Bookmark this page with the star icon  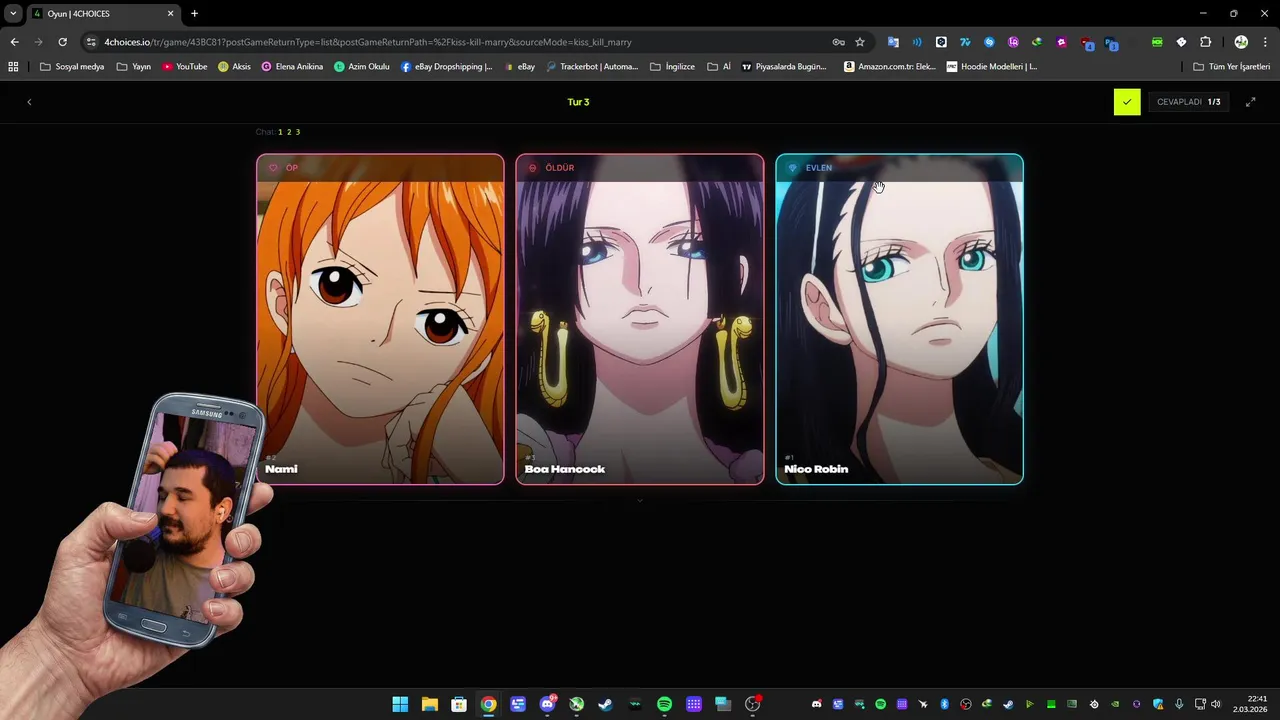pos(860,42)
